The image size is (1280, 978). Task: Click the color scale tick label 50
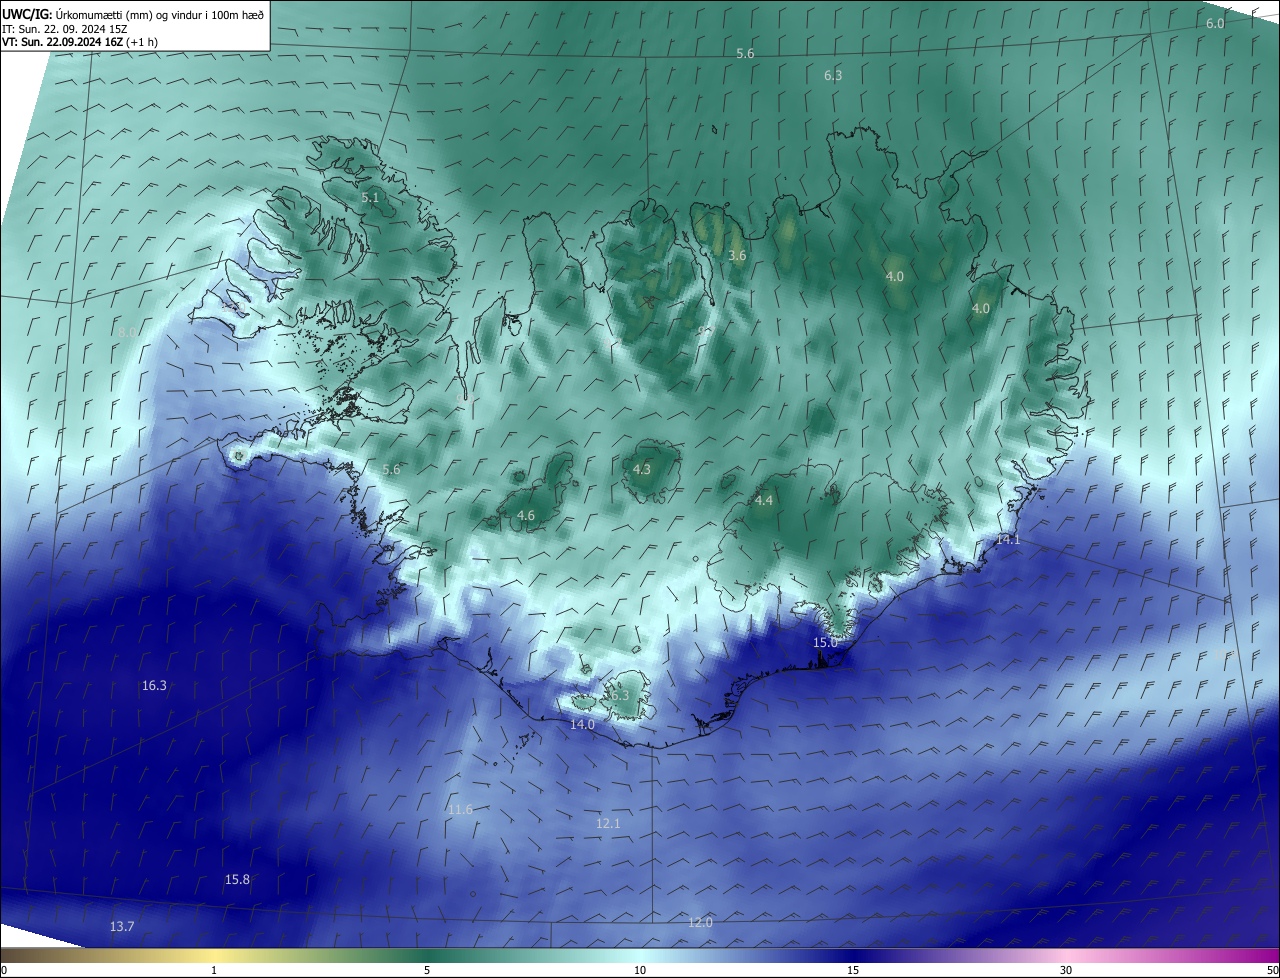[1272, 971]
